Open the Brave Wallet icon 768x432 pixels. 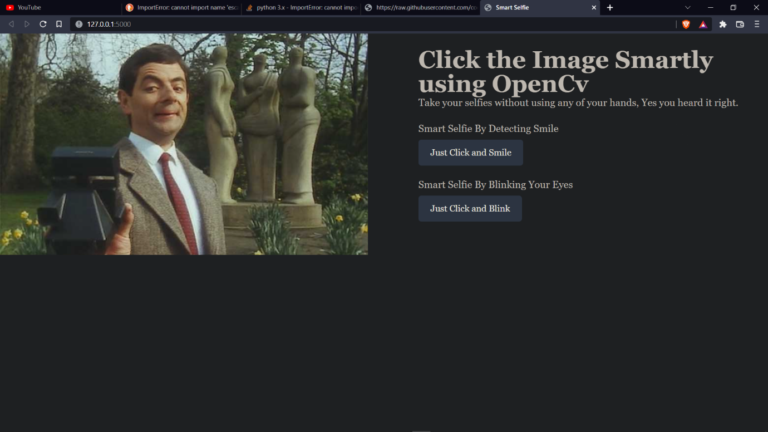(740, 24)
